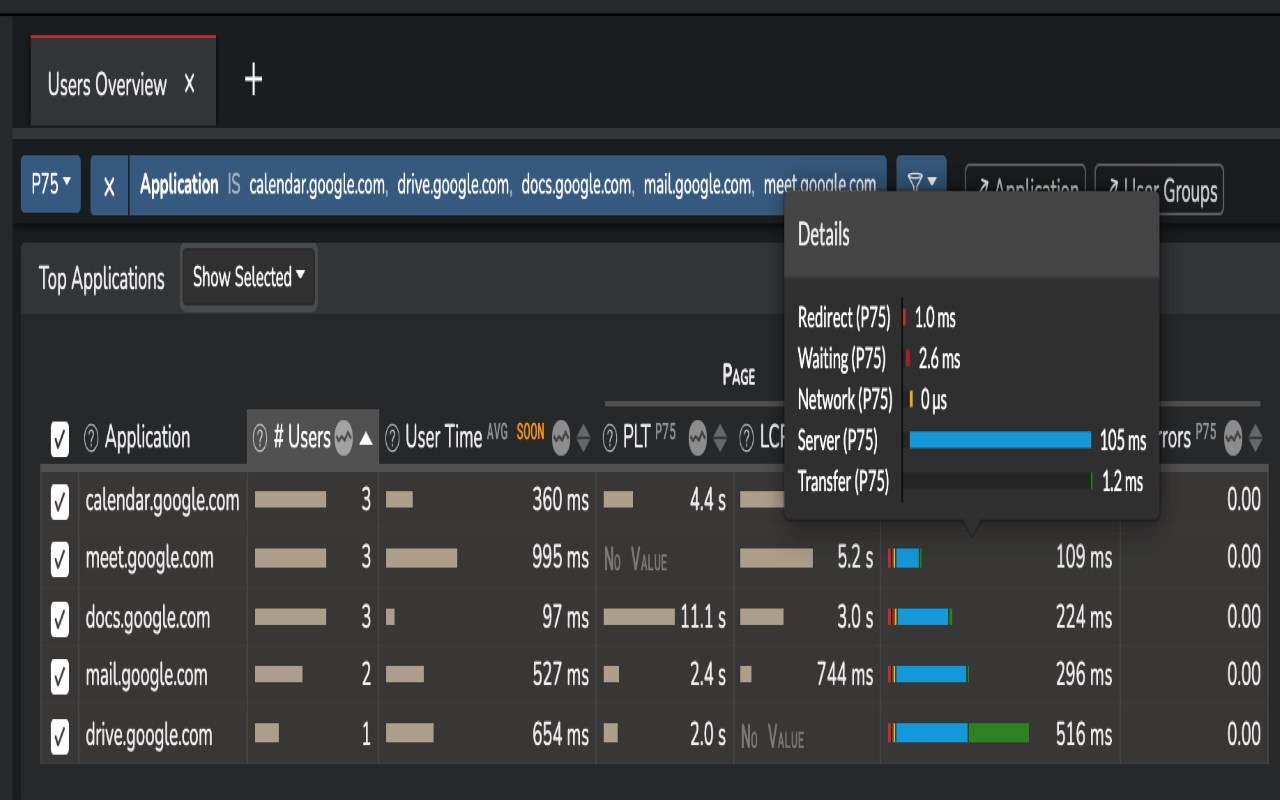
Task: Open mail.google.com application row
Action: click(x=146, y=676)
